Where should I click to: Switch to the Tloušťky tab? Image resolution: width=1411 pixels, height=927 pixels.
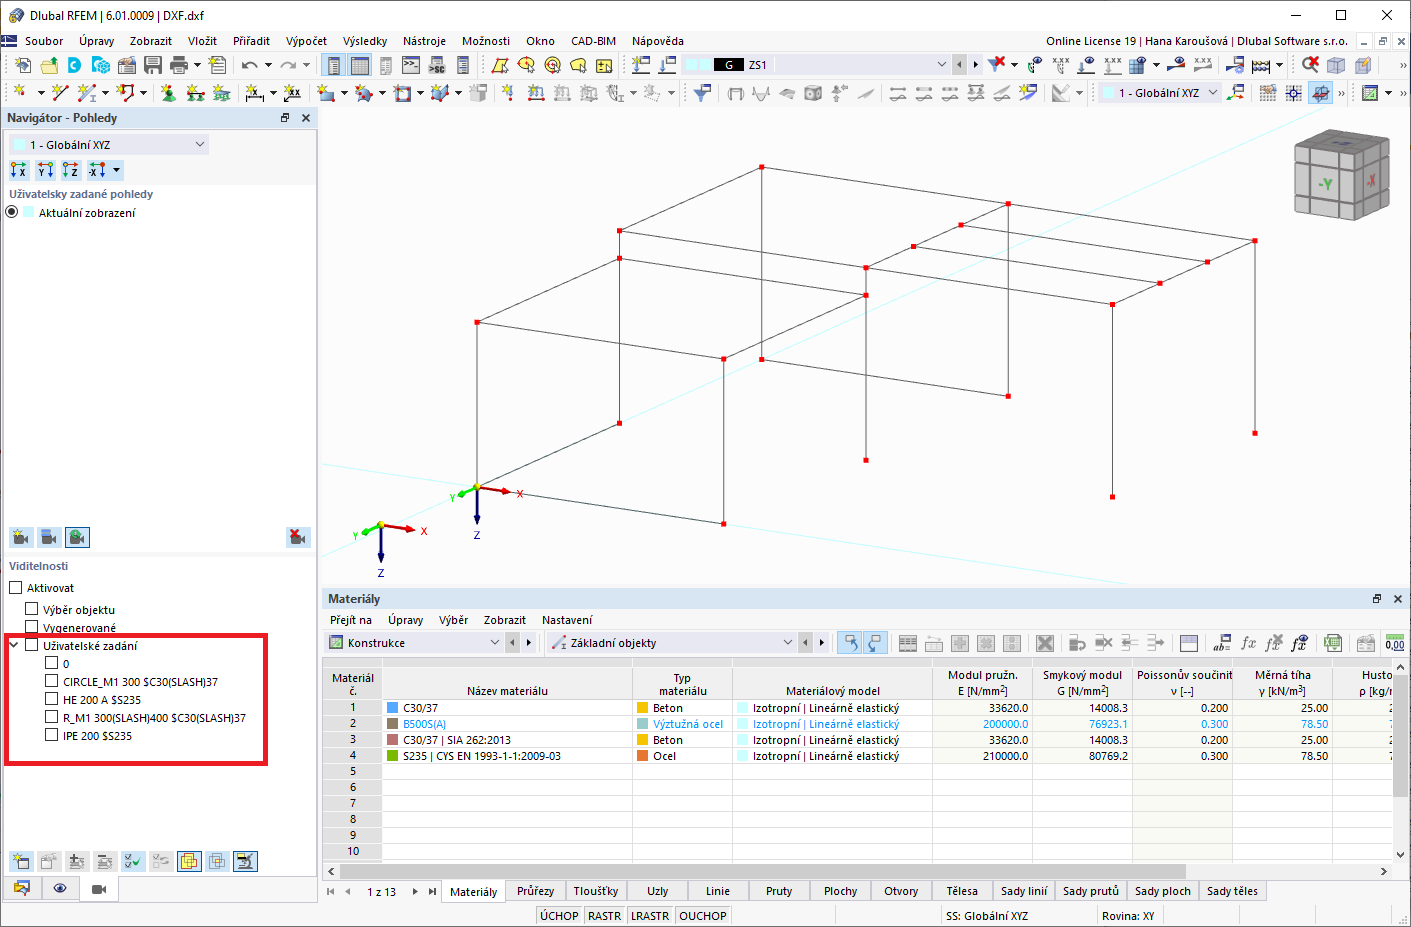coord(596,891)
